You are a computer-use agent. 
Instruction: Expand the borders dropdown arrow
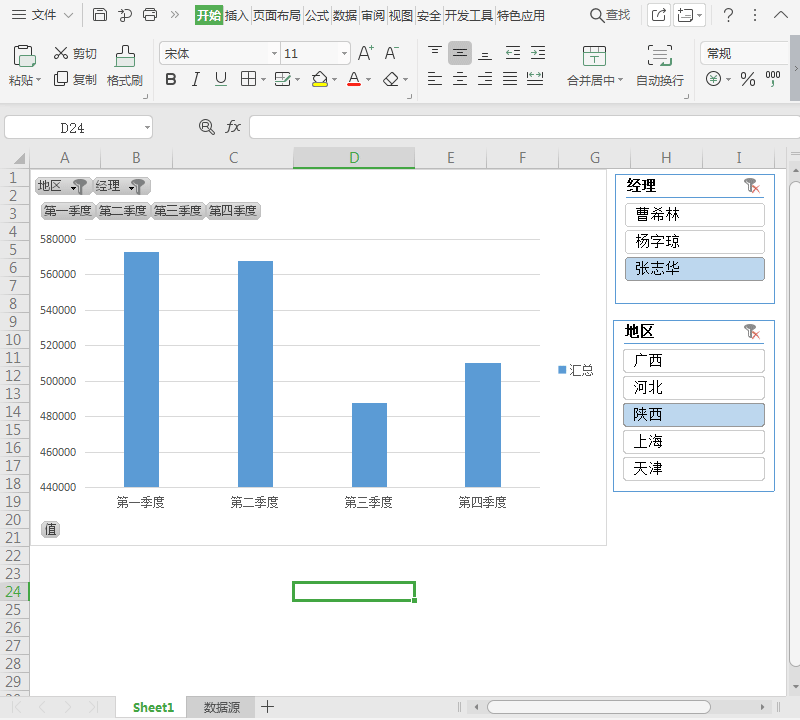(263, 80)
